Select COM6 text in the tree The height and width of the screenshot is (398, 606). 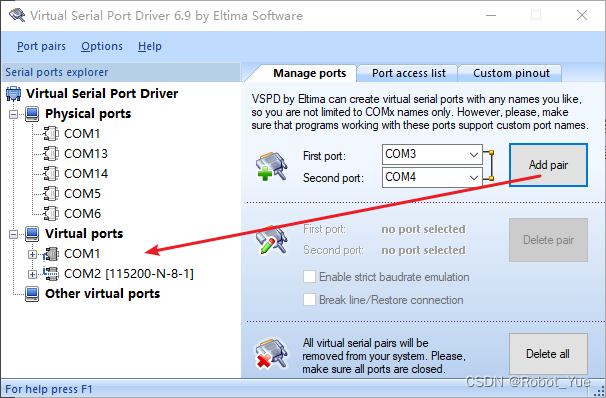tap(82, 214)
